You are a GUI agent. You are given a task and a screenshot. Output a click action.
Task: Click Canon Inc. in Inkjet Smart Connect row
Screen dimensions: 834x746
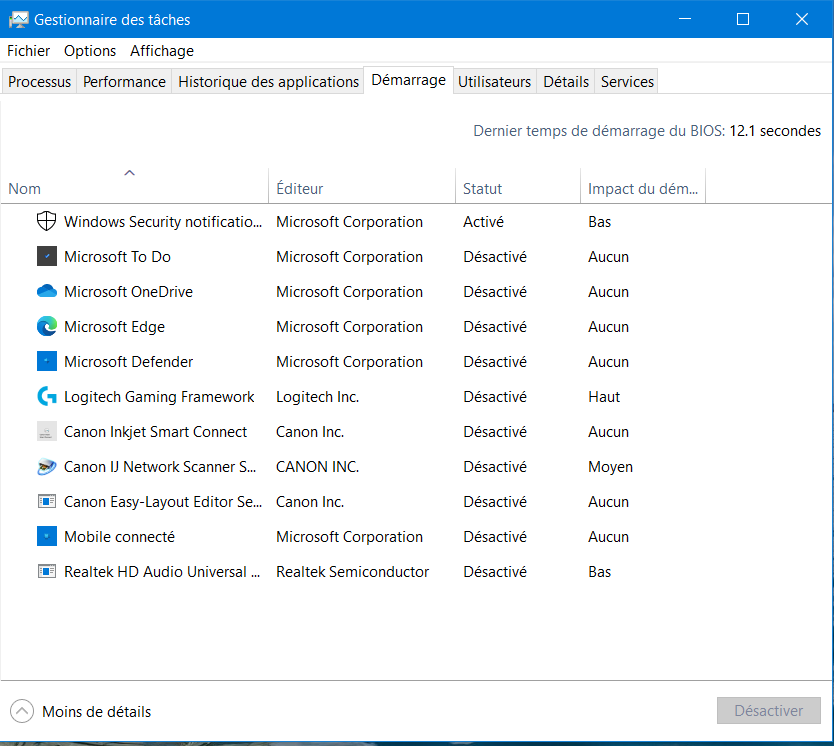pyautogui.click(x=310, y=432)
